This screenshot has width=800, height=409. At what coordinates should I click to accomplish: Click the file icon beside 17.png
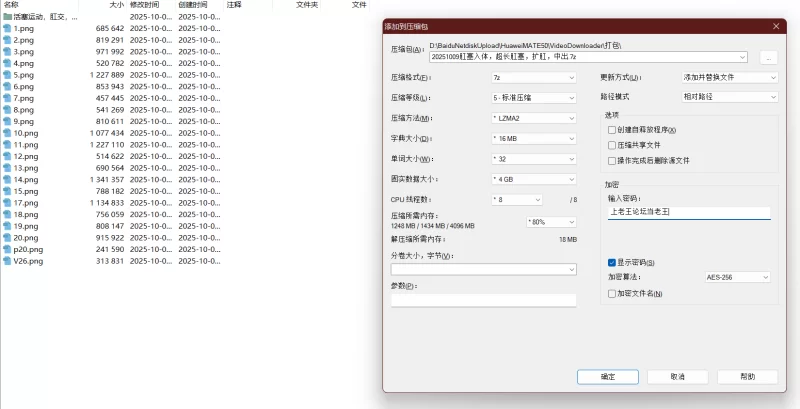point(7,202)
